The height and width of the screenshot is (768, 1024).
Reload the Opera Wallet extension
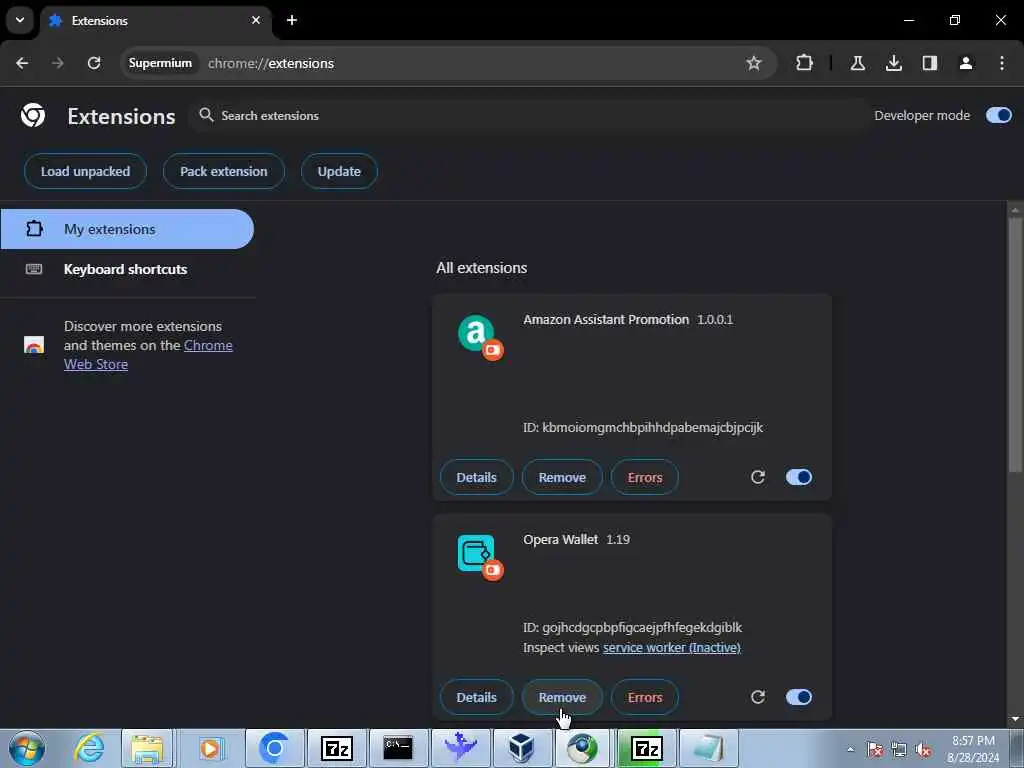[758, 697]
